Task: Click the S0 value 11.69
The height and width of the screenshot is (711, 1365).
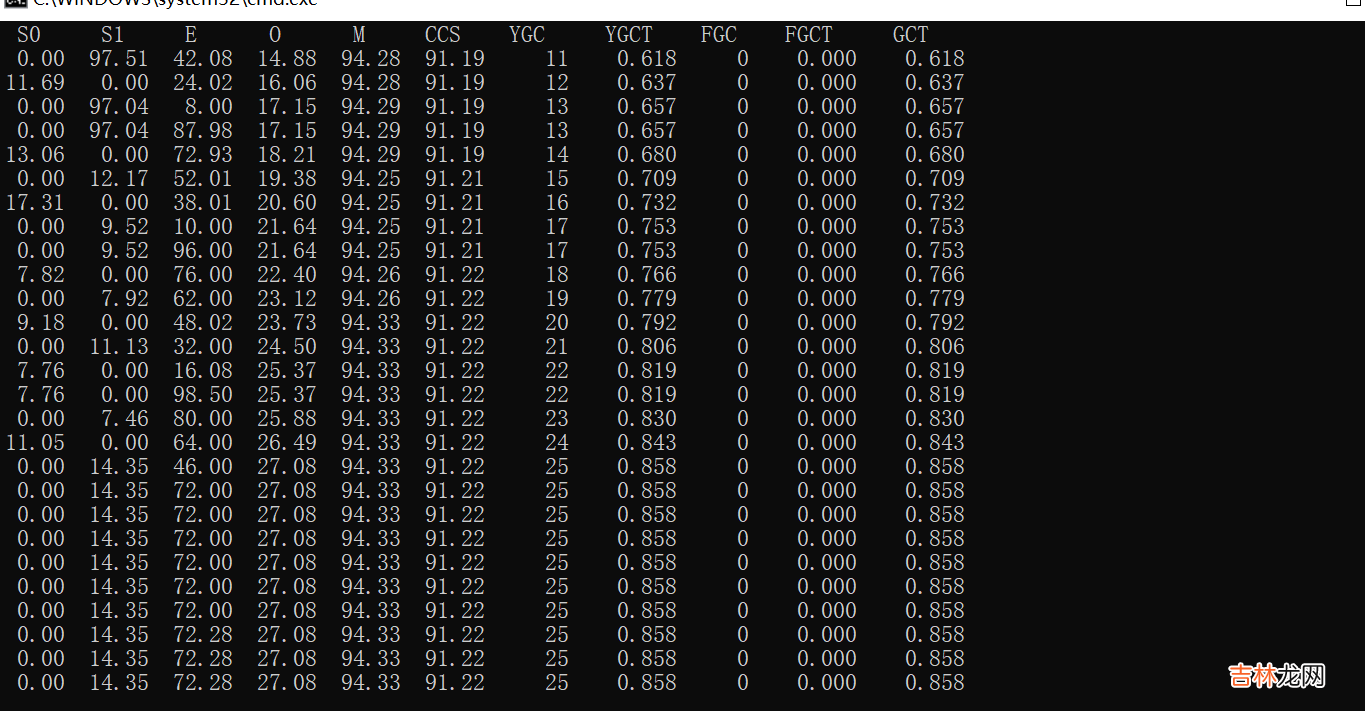Action: [35, 83]
